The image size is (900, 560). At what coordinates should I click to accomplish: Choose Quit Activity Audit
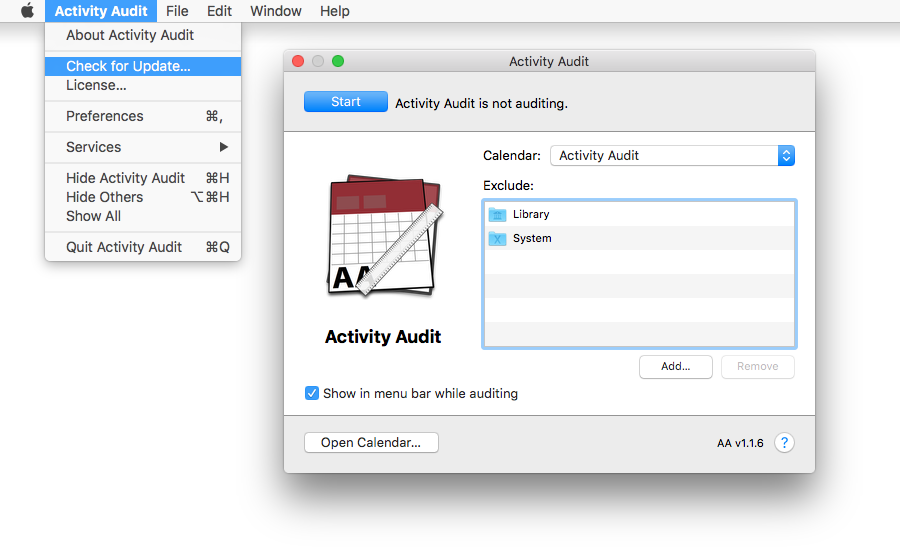pyautogui.click(x=143, y=247)
